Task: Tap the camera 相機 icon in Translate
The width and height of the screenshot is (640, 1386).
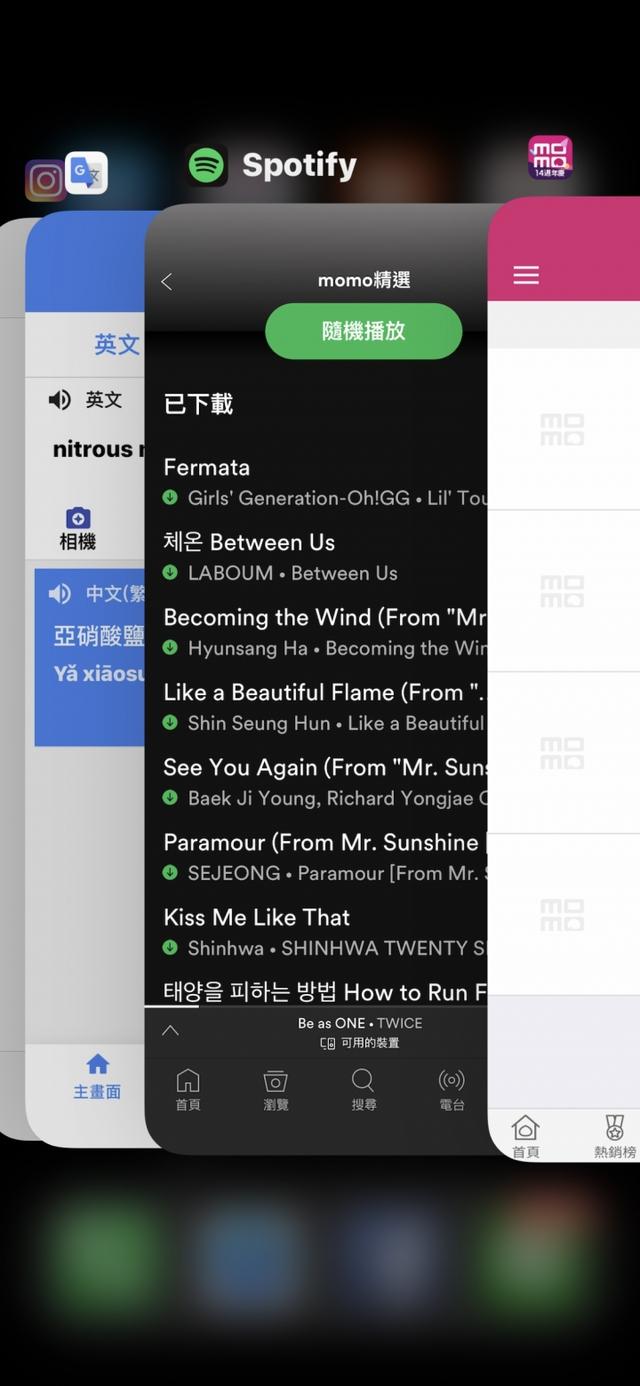Action: click(x=78, y=529)
